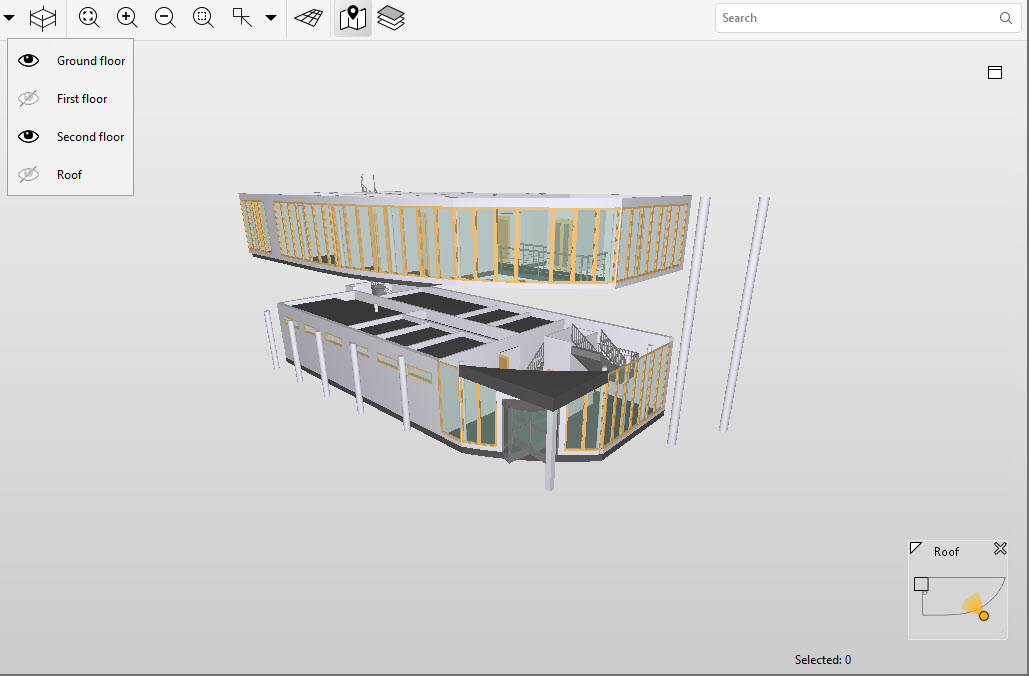Image resolution: width=1029 pixels, height=676 pixels.
Task: Select the Second floor entry
Action: pos(91,137)
